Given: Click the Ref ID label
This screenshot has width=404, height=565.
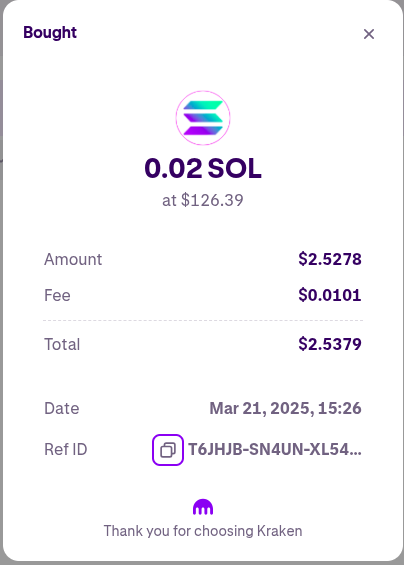Looking at the screenshot, I should [x=66, y=450].
